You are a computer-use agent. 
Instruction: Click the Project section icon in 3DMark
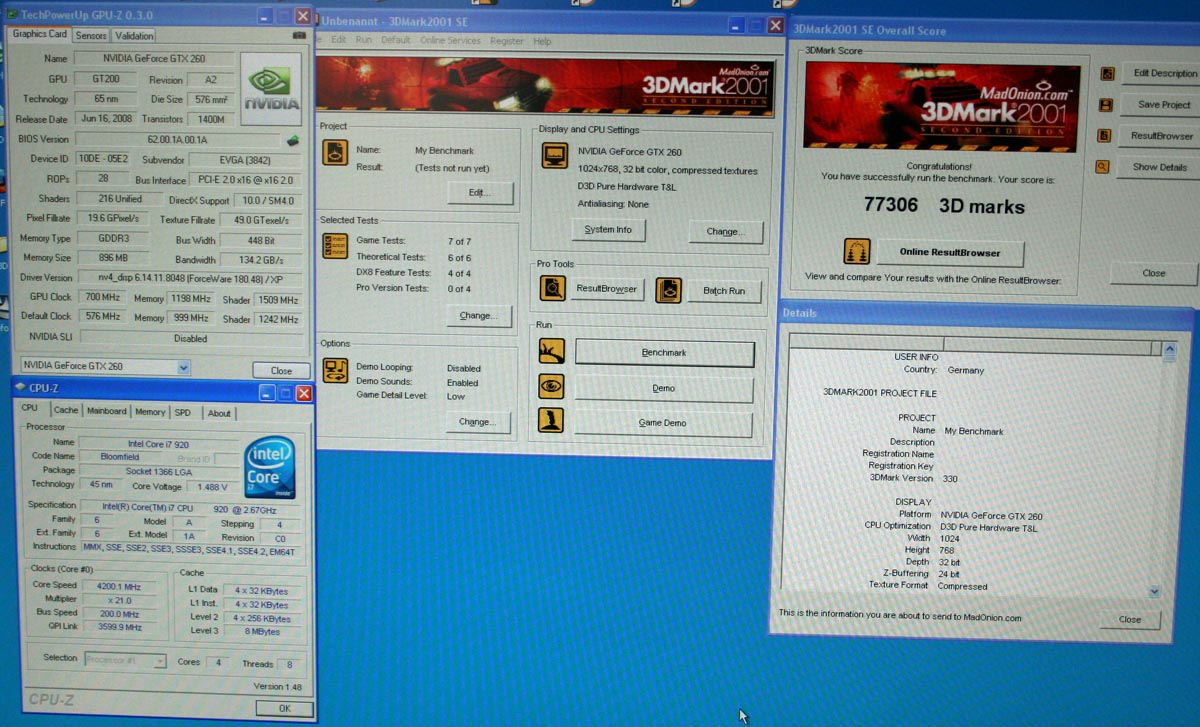click(335, 154)
